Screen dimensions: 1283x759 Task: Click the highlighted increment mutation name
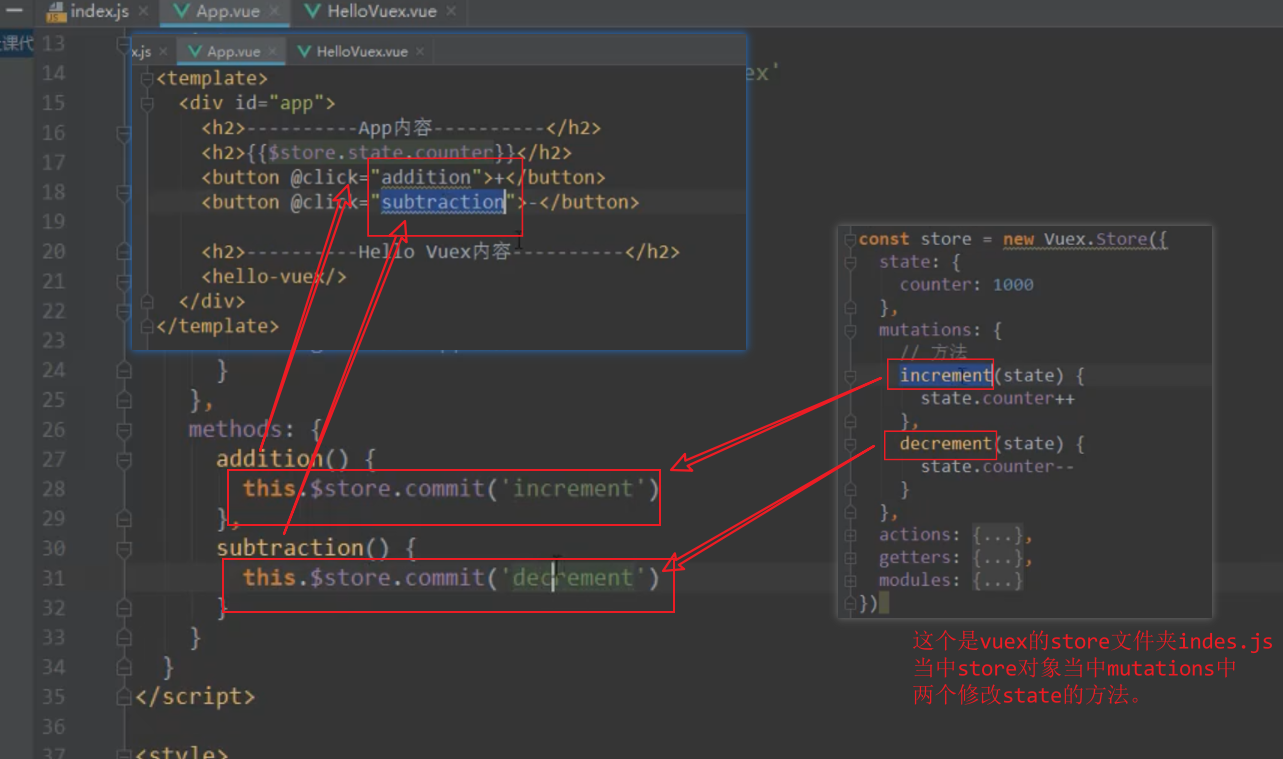click(945, 376)
